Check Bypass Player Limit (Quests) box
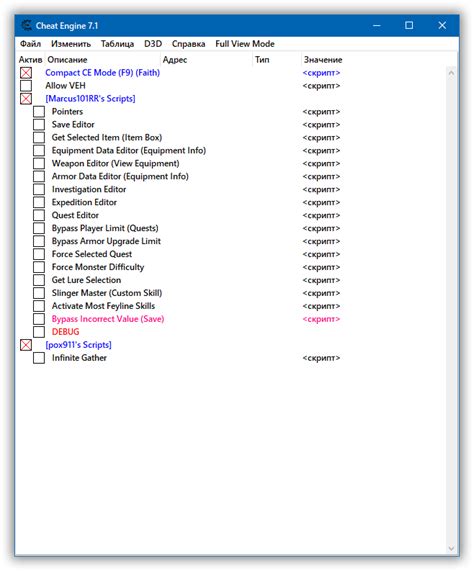 pyautogui.click(x=39, y=228)
